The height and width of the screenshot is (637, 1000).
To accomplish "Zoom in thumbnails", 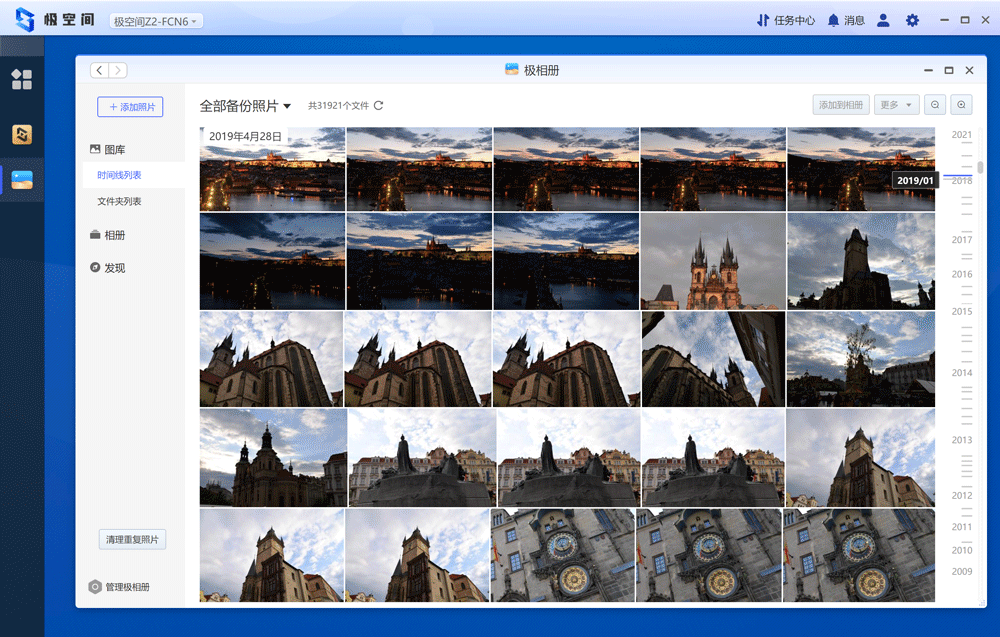I will click(x=961, y=105).
